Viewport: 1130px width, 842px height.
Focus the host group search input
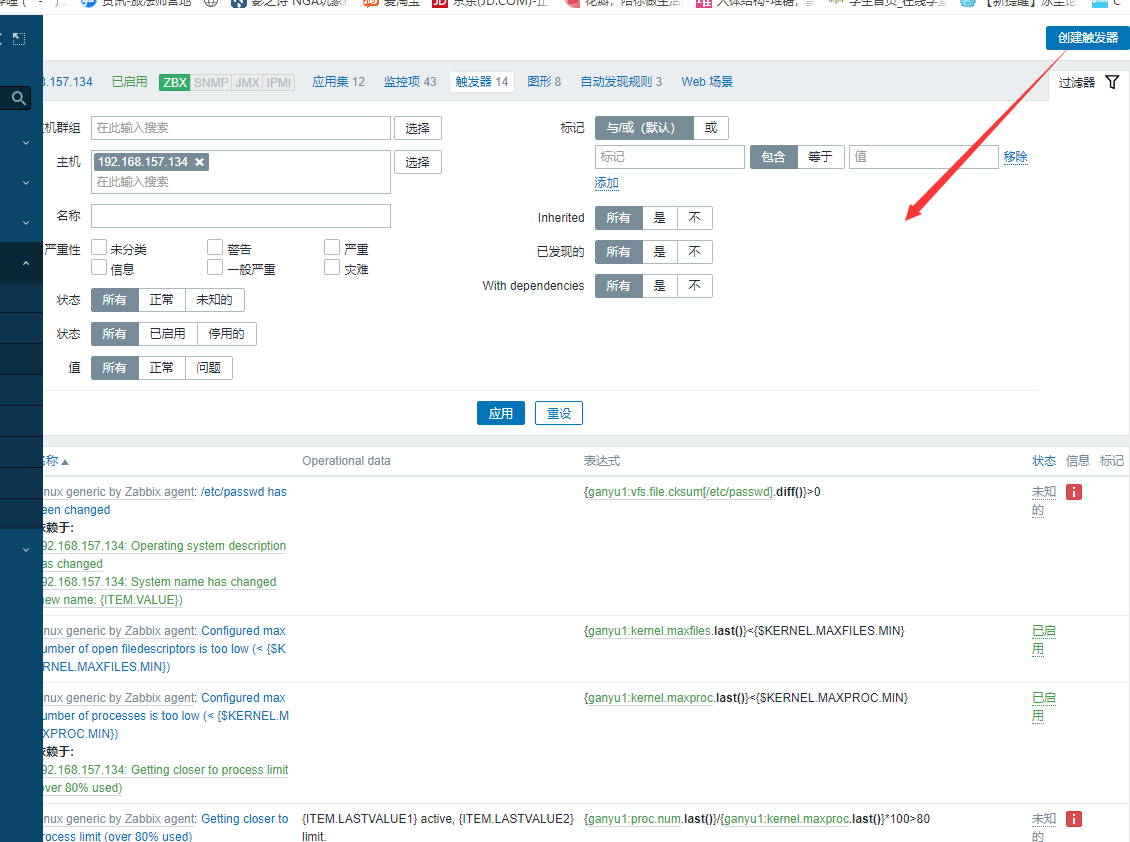[241, 128]
